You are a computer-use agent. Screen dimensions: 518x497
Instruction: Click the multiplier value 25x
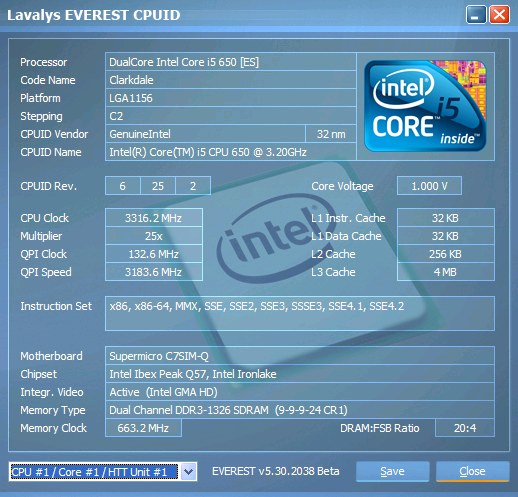coord(154,236)
